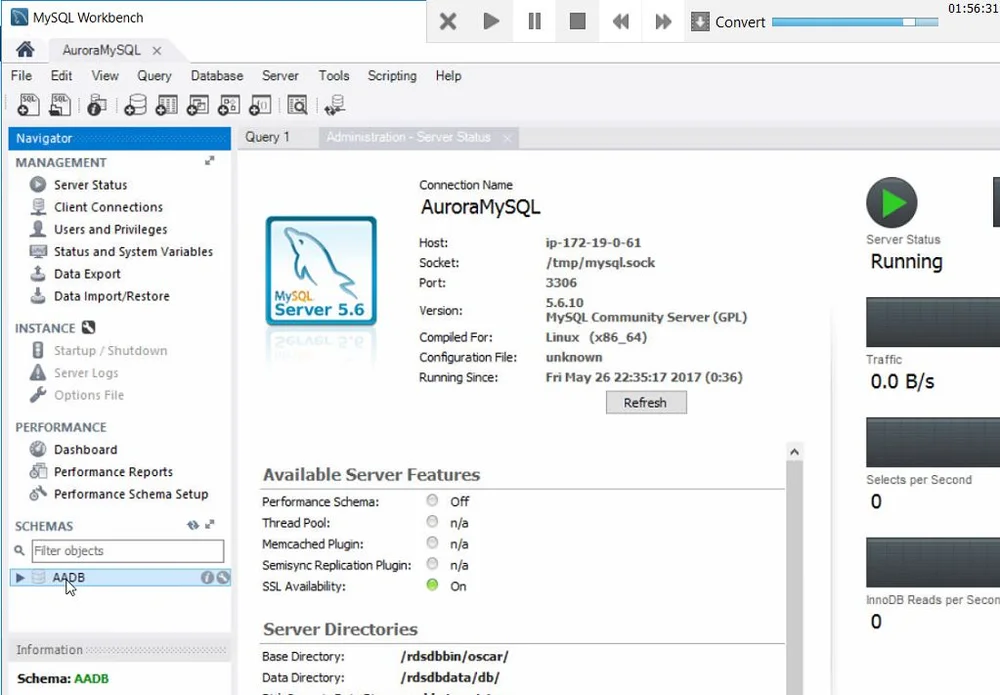This screenshot has height=695, width=1000.
Task: Open AADB schema info icon
Action: point(207,578)
